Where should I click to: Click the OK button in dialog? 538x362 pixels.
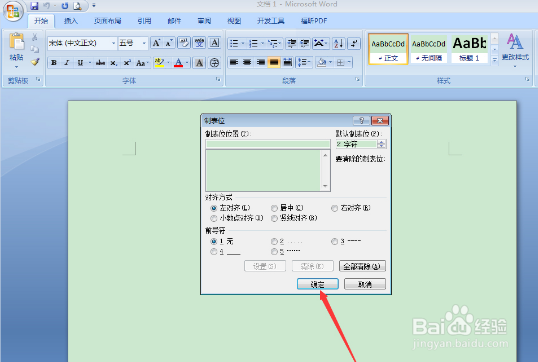pos(318,284)
